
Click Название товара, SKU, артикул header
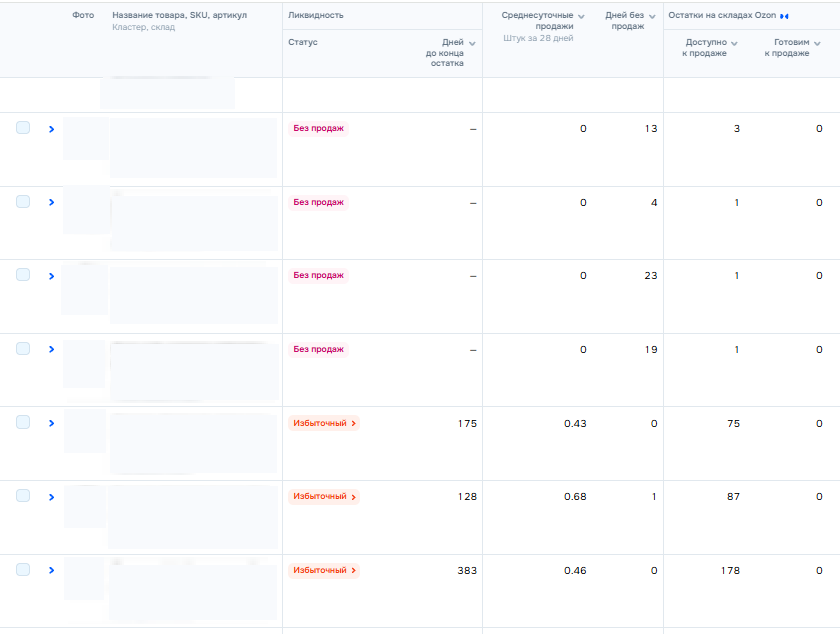pyautogui.click(x=179, y=15)
